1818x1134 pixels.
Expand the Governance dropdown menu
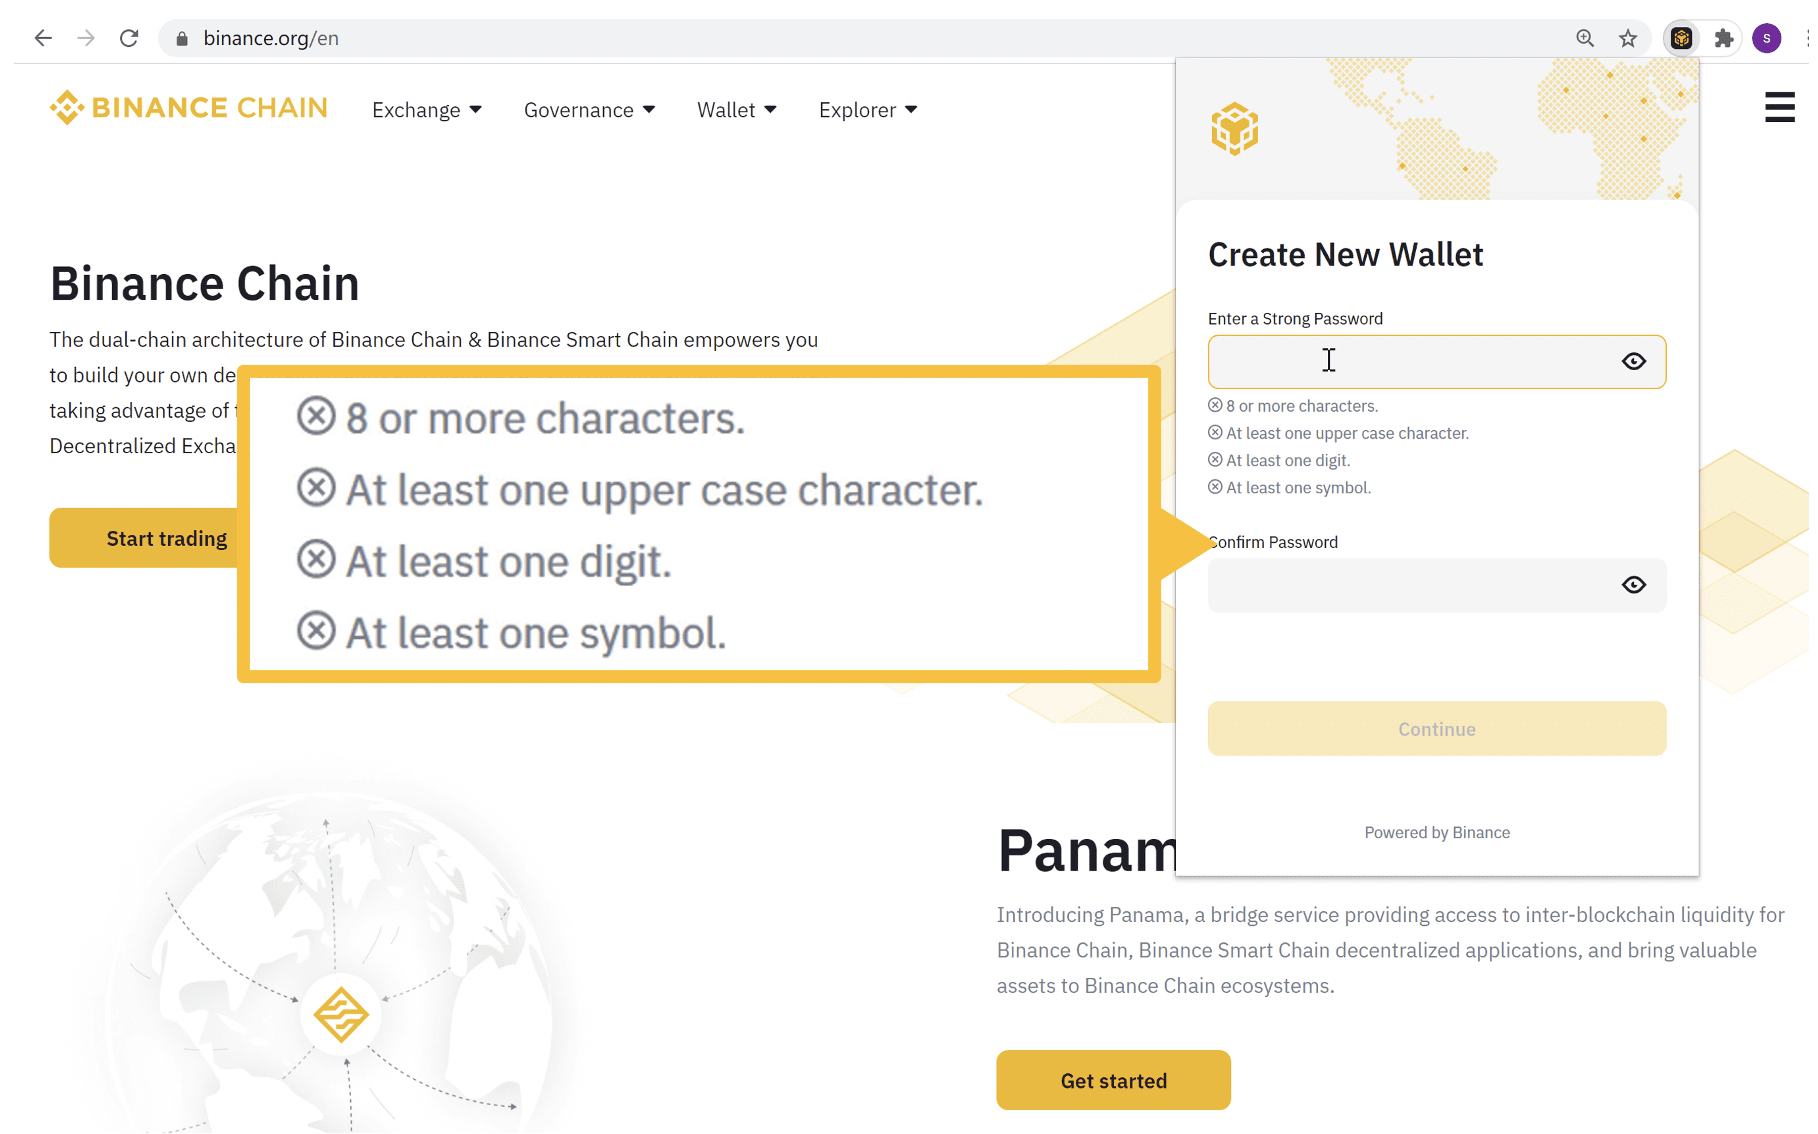tap(590, 110)
